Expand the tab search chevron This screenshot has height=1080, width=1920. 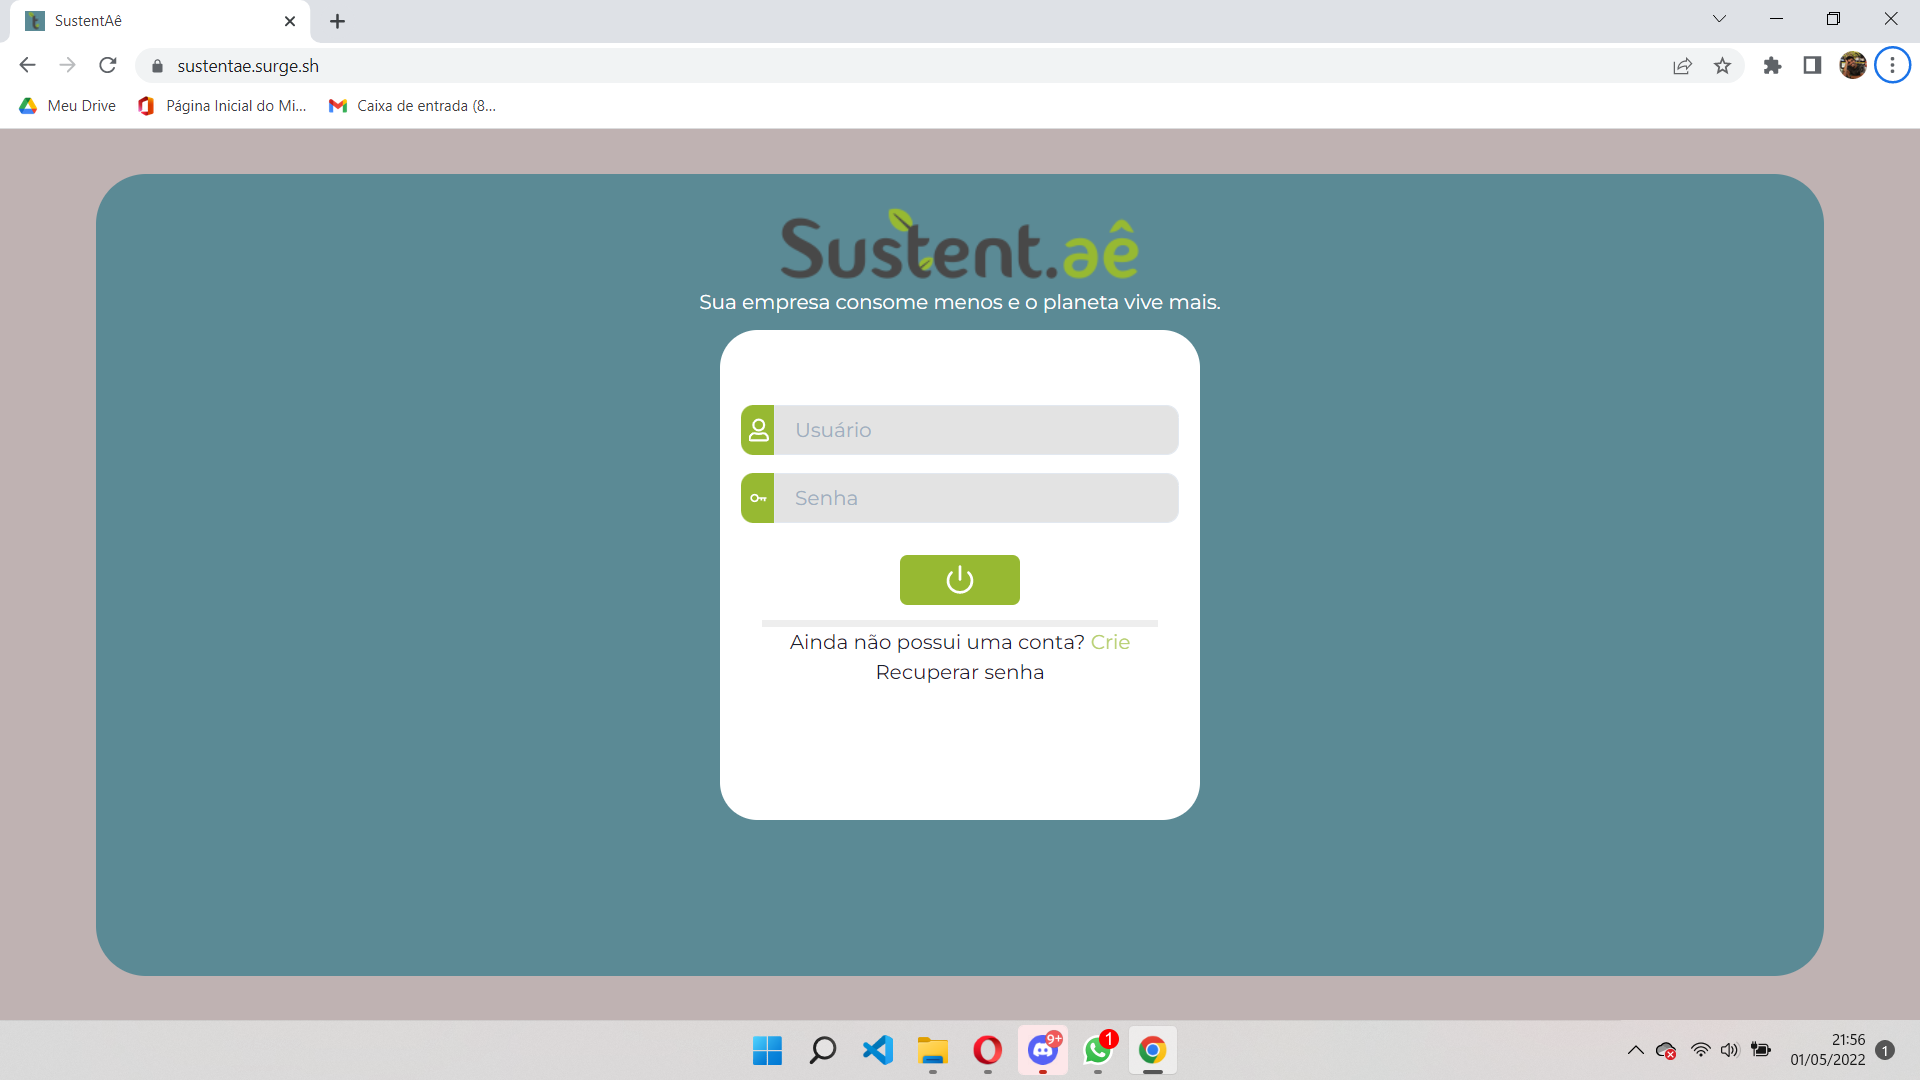click(x=1719, y=19)
